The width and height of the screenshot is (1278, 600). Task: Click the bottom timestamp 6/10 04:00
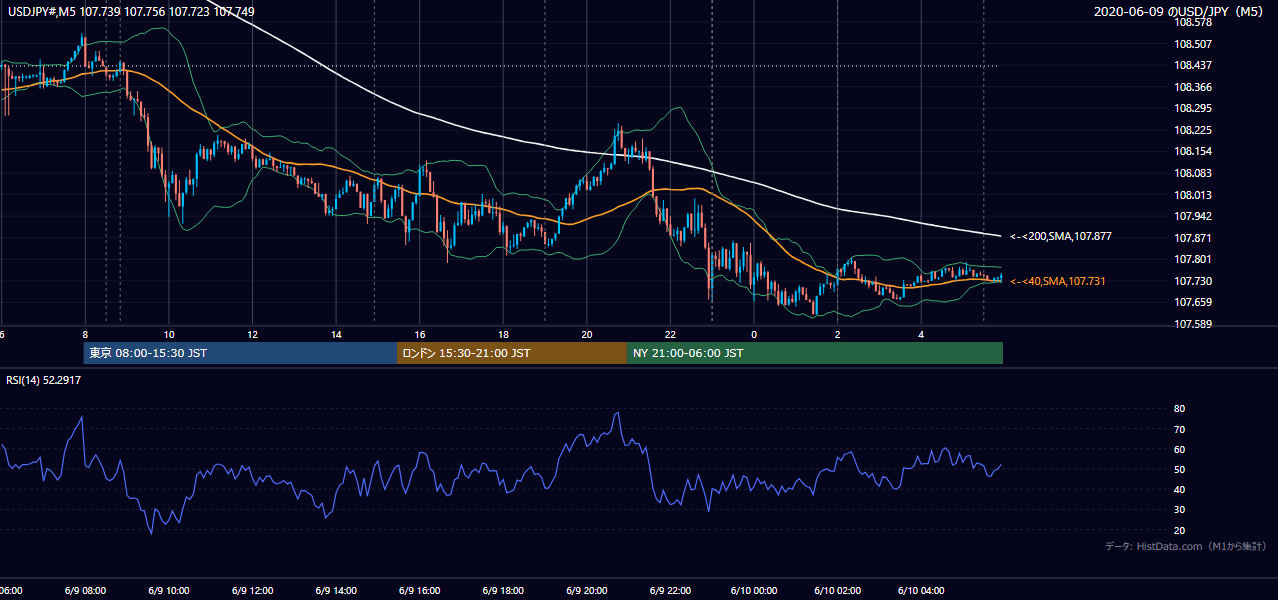[921, 590]
